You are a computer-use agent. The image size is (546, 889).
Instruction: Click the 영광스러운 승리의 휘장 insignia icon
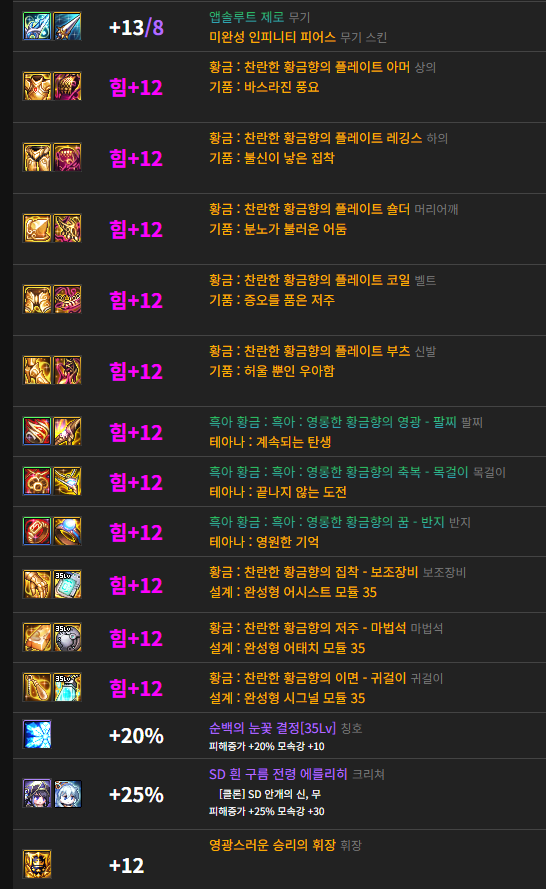coord(37,865)
